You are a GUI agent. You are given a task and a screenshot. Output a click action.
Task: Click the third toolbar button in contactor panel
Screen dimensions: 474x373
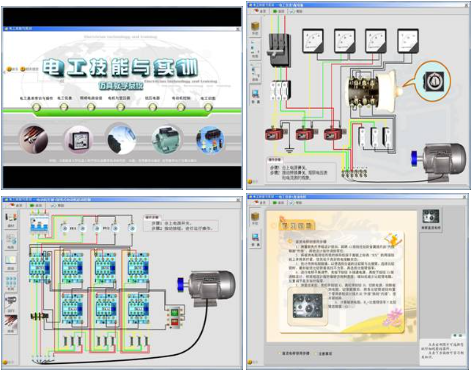pos(58,205)
